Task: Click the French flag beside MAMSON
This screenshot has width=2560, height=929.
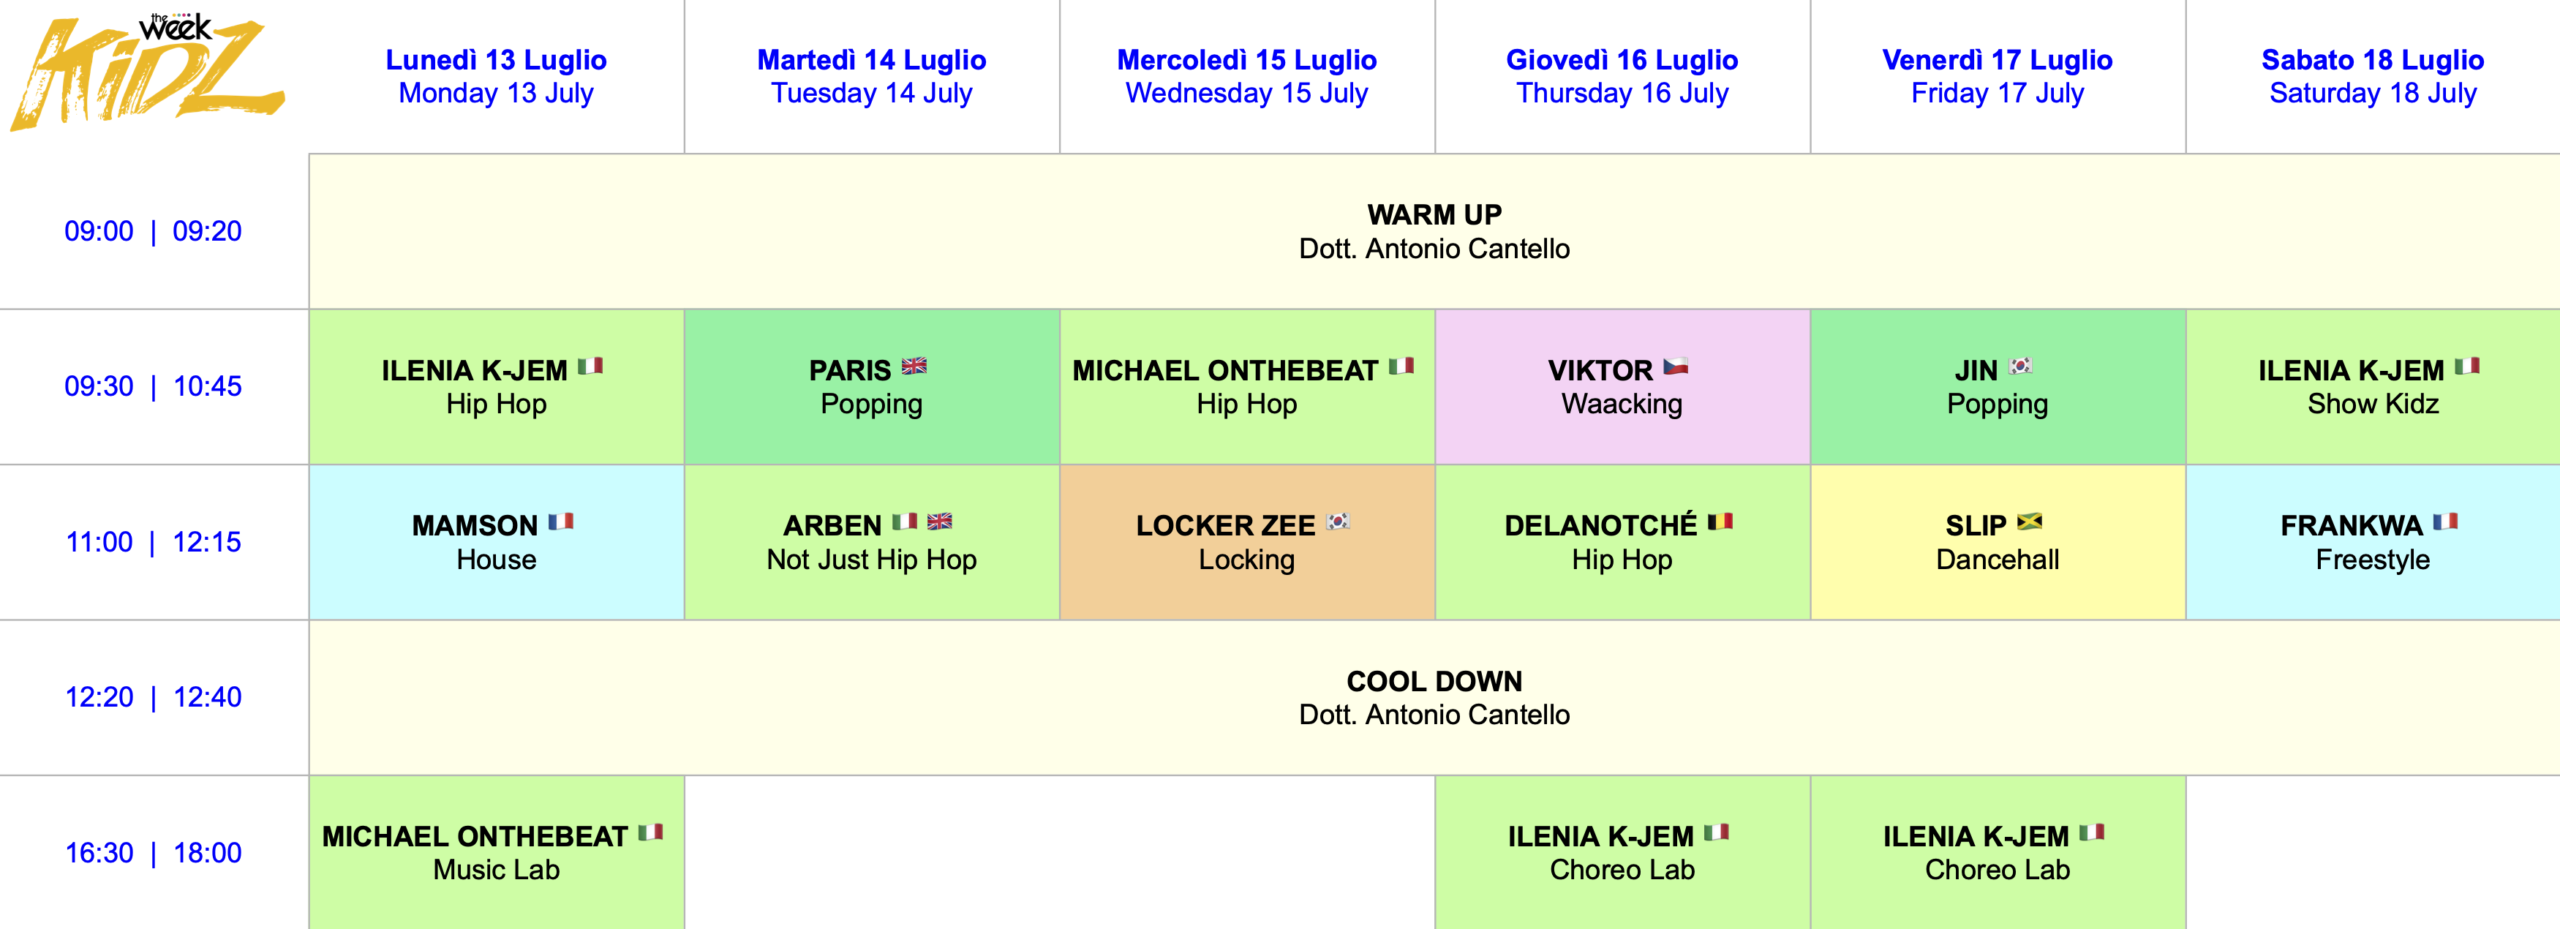Action: point(561,522)
